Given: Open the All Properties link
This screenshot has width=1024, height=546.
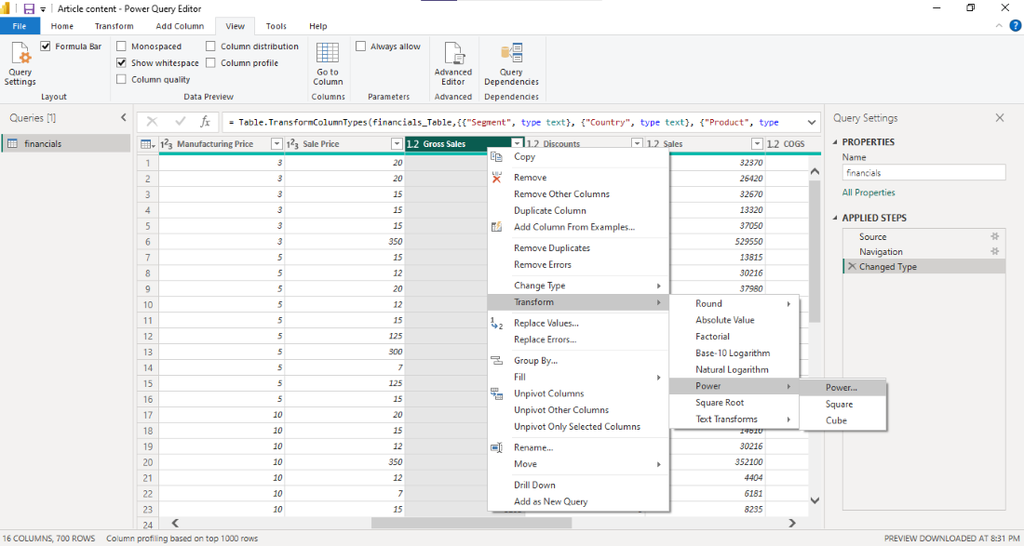Looking at the screenshot, I should [x=868, y=192].
